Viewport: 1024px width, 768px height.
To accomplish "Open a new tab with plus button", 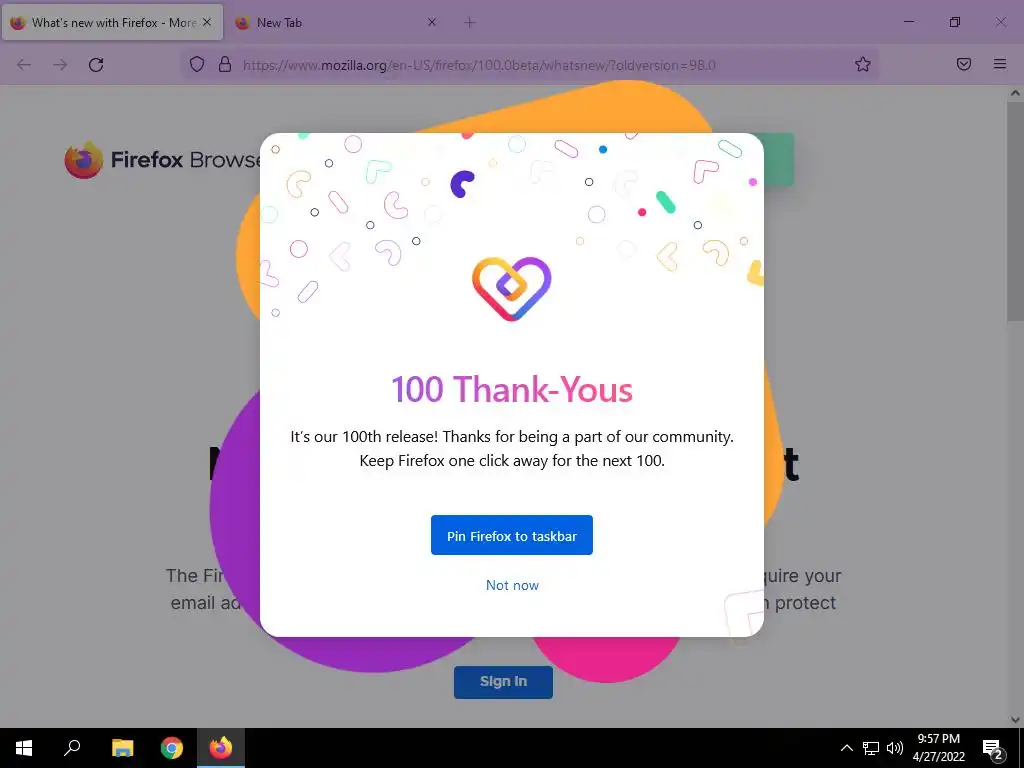I will pyautogui.click(x=470, y=22).
